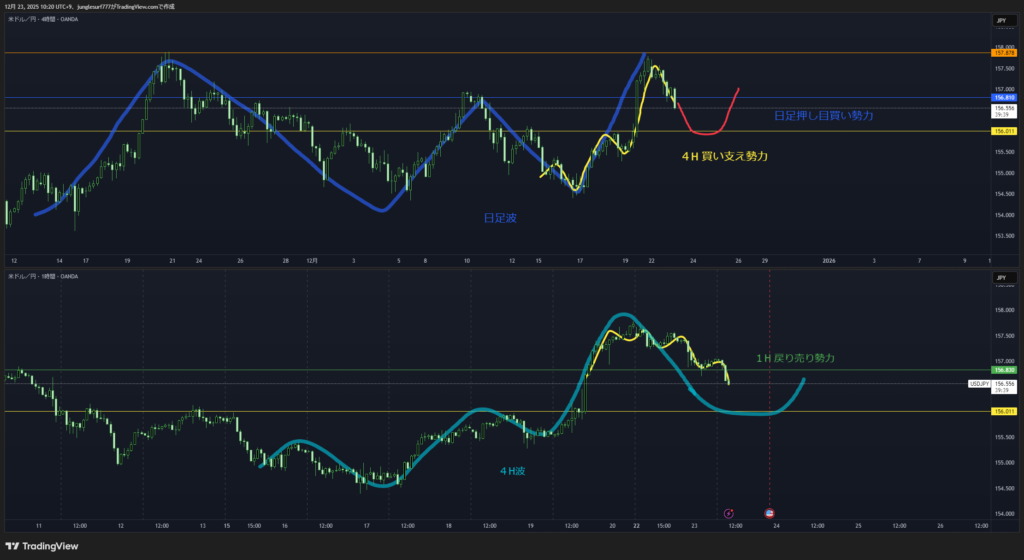
Task: Select the orange 157.876 price label
Action: (1004, 52)
